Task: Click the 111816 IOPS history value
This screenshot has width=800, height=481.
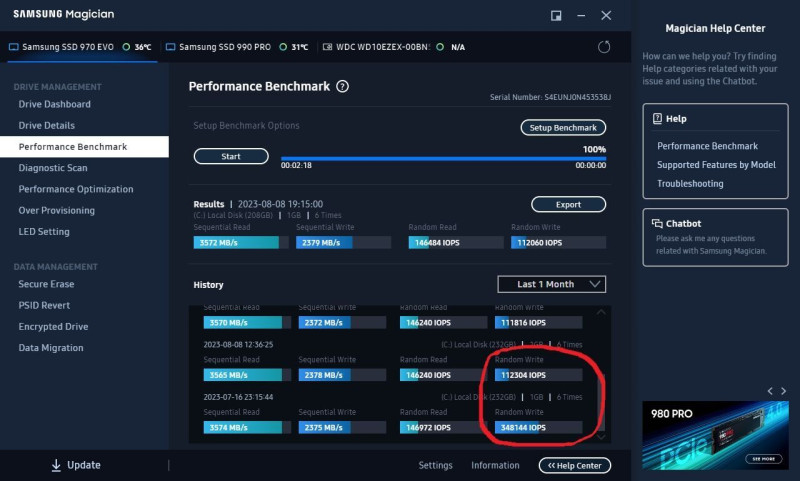Action: click(x=538, y=322)
